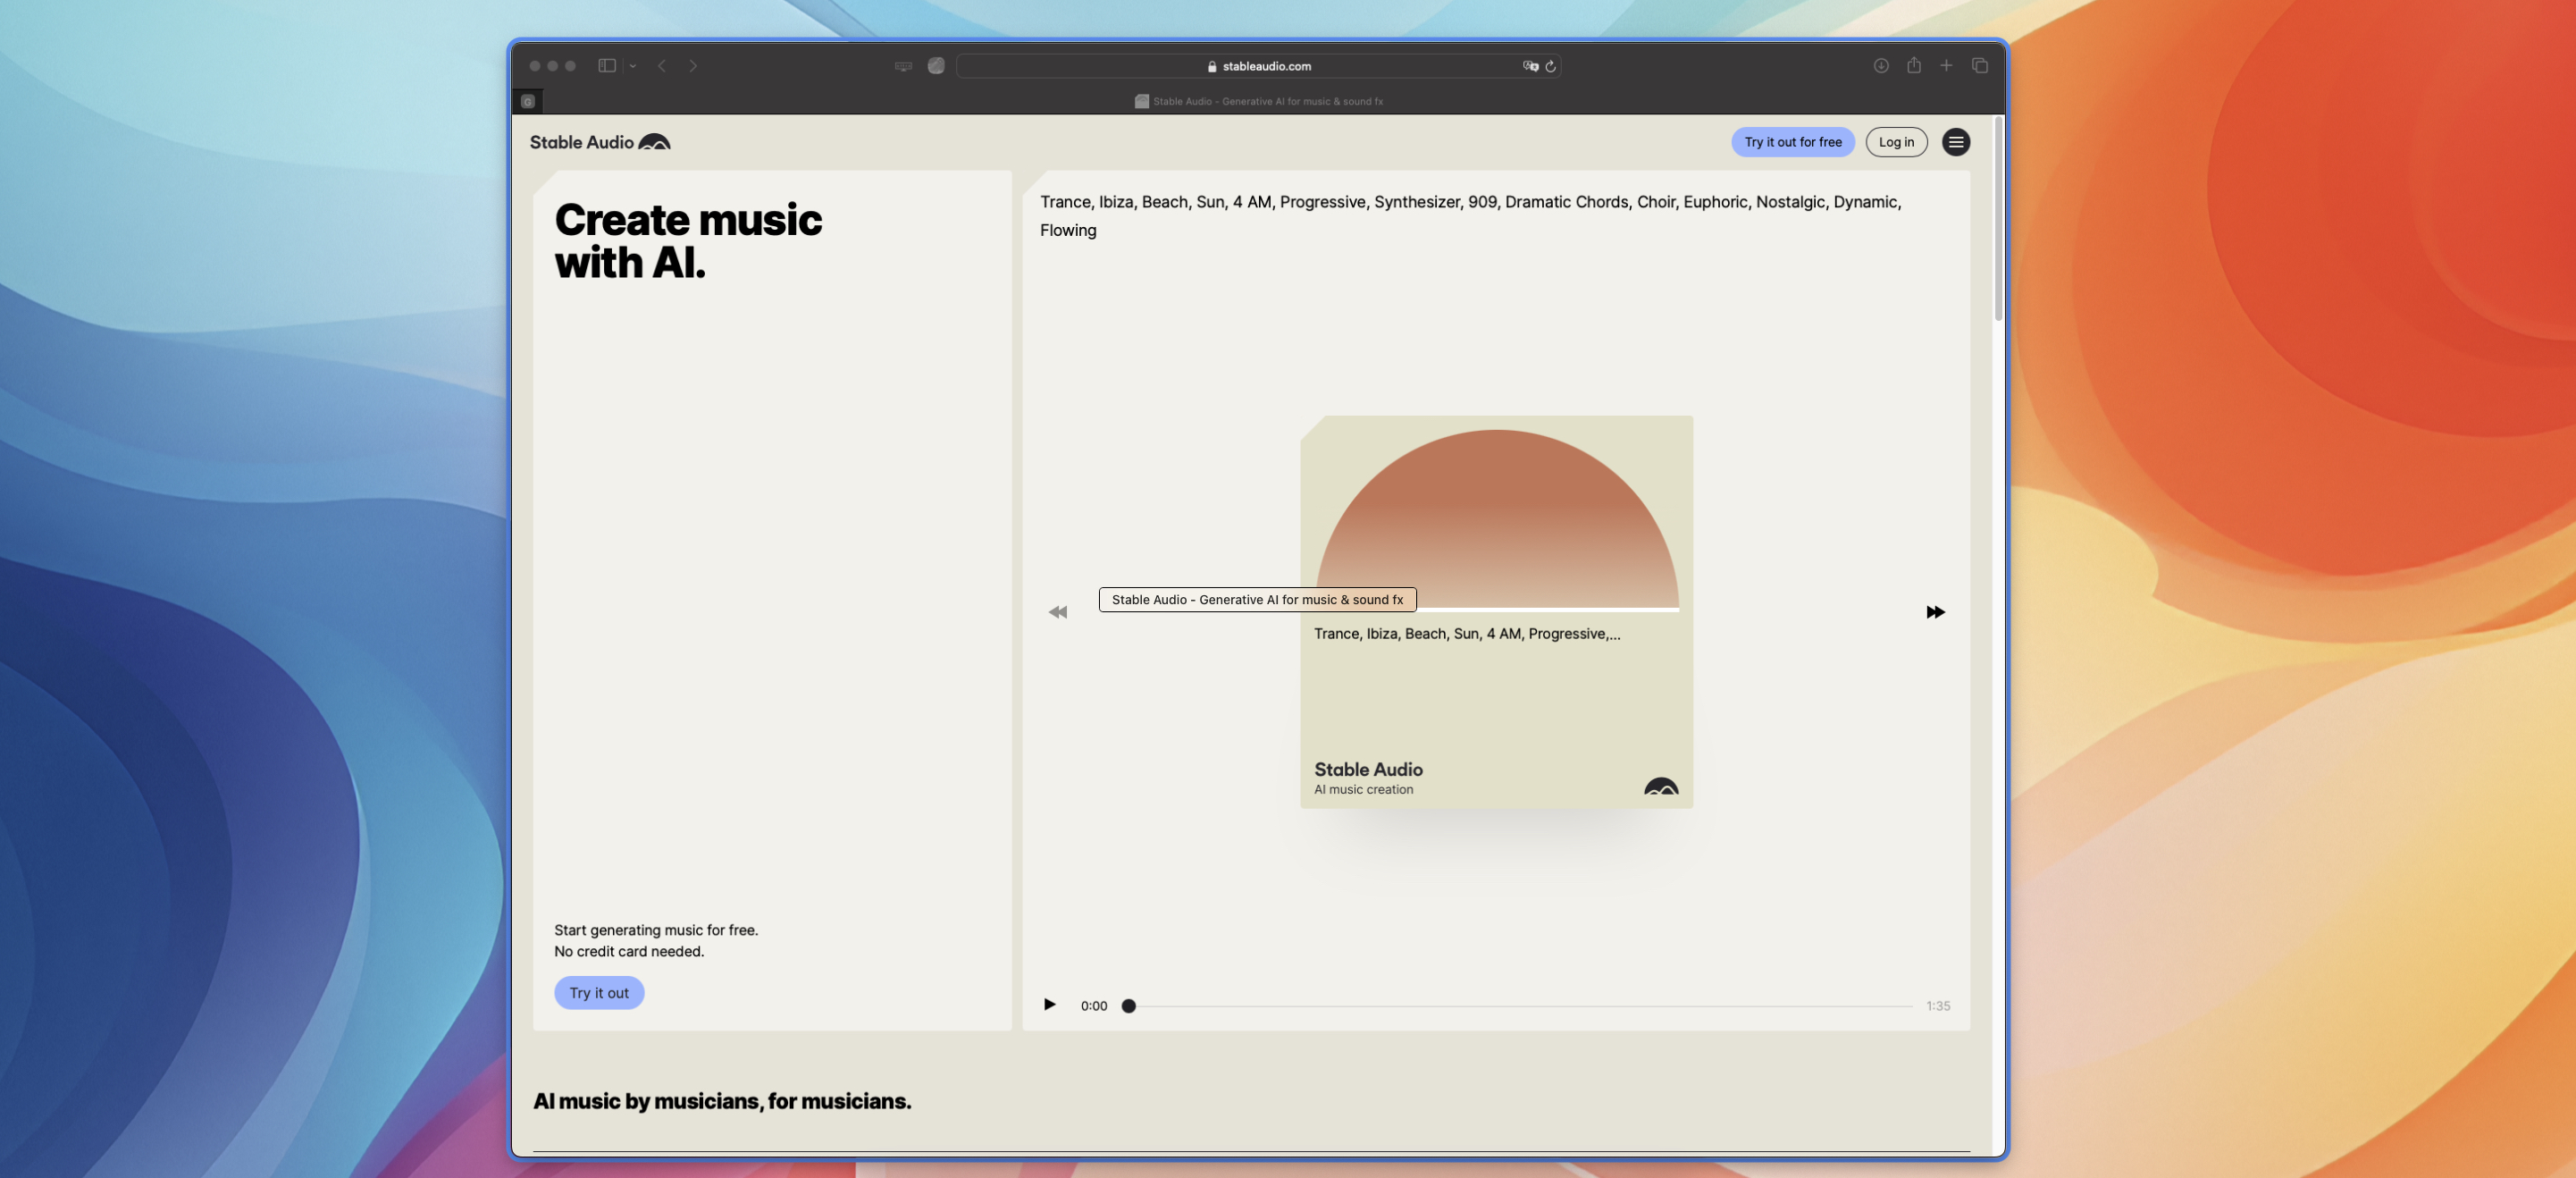Open the pinned G tab
Screen dimensions: 2576x1178
pyautogui.click(x=528, y=101)
